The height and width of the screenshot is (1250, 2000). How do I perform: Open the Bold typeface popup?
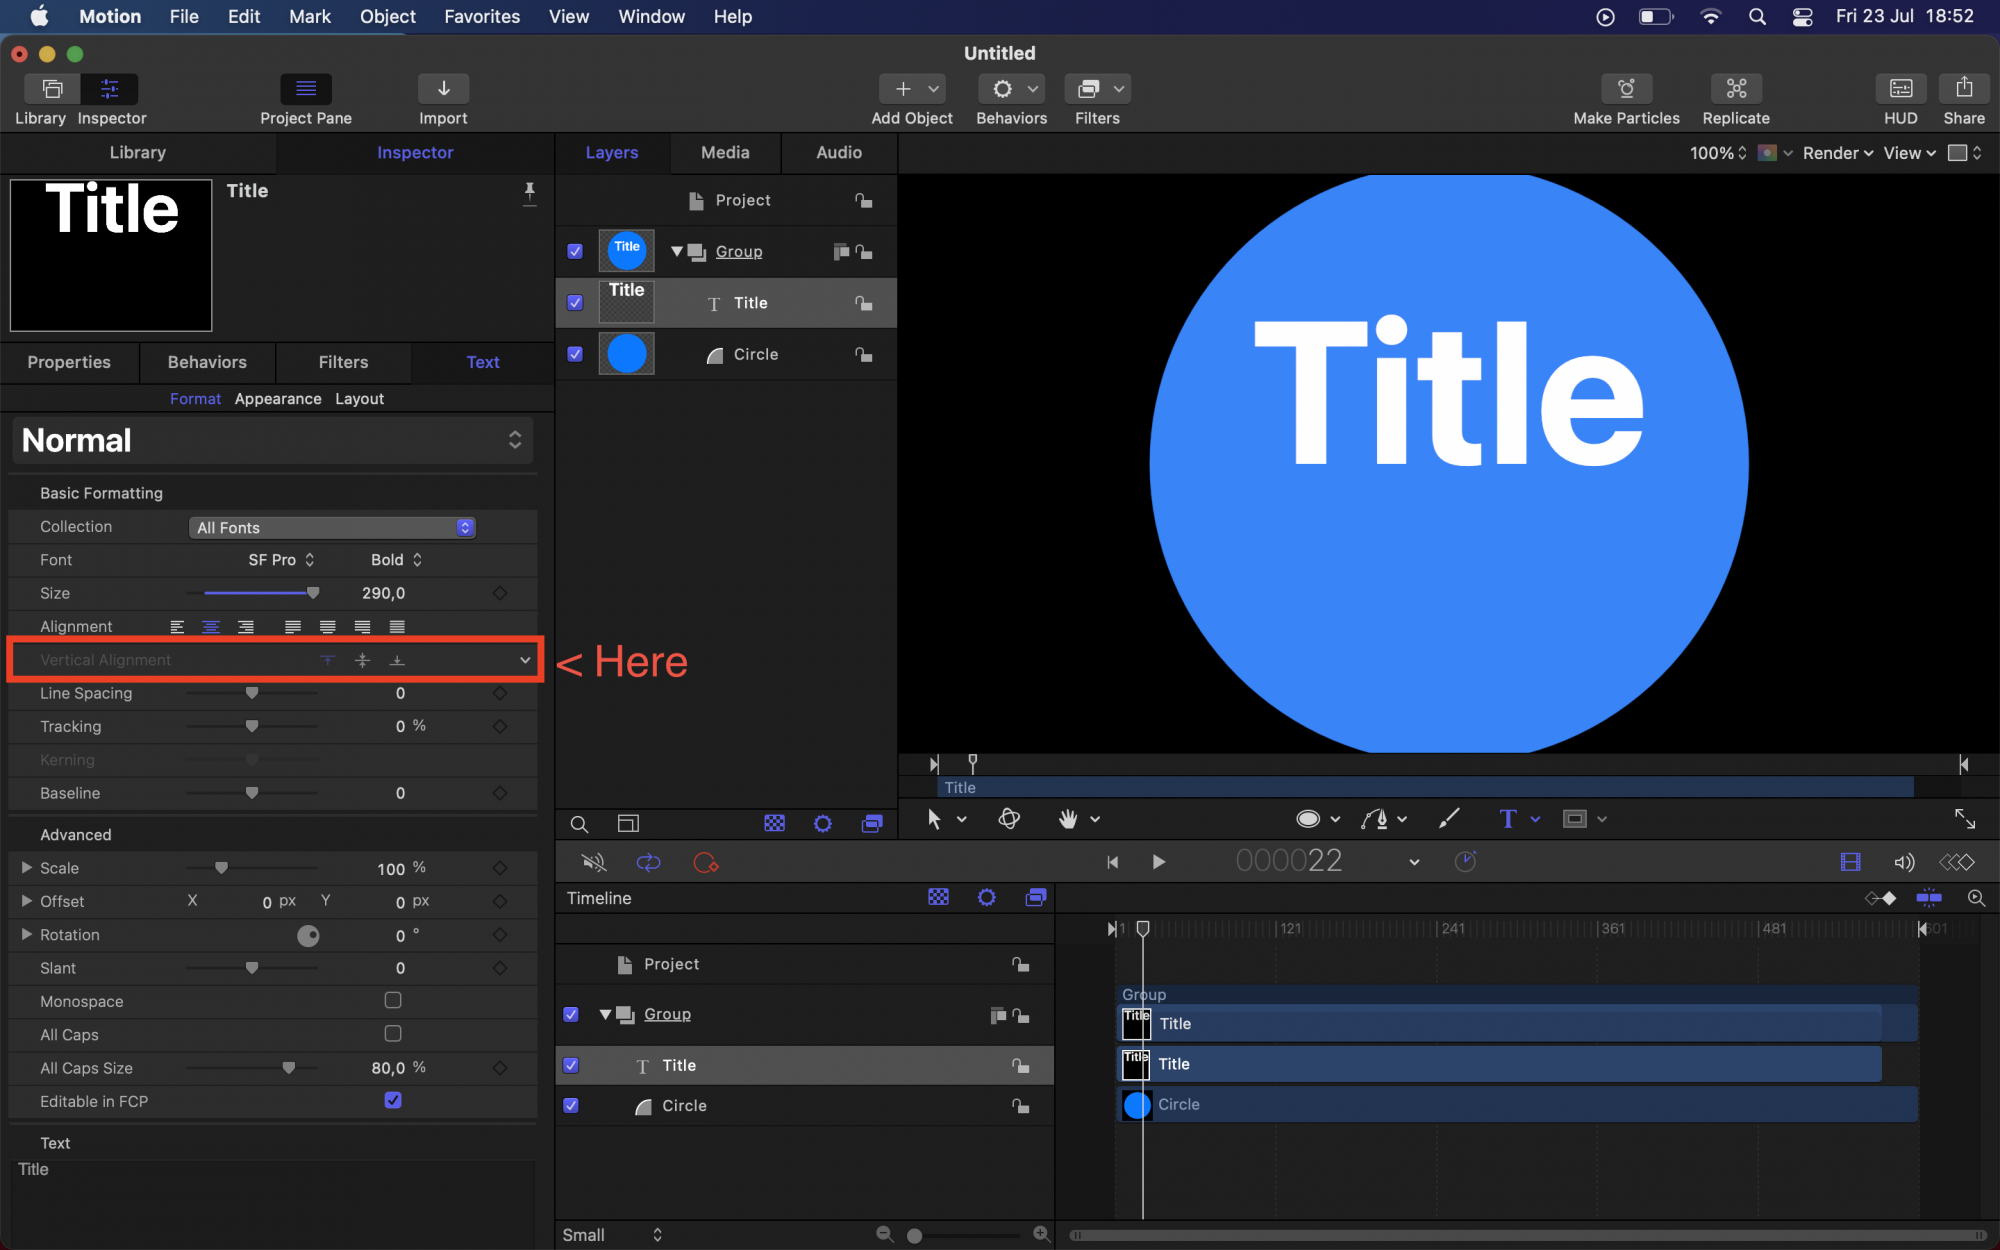pyautogui.click(x=396, y=560)
